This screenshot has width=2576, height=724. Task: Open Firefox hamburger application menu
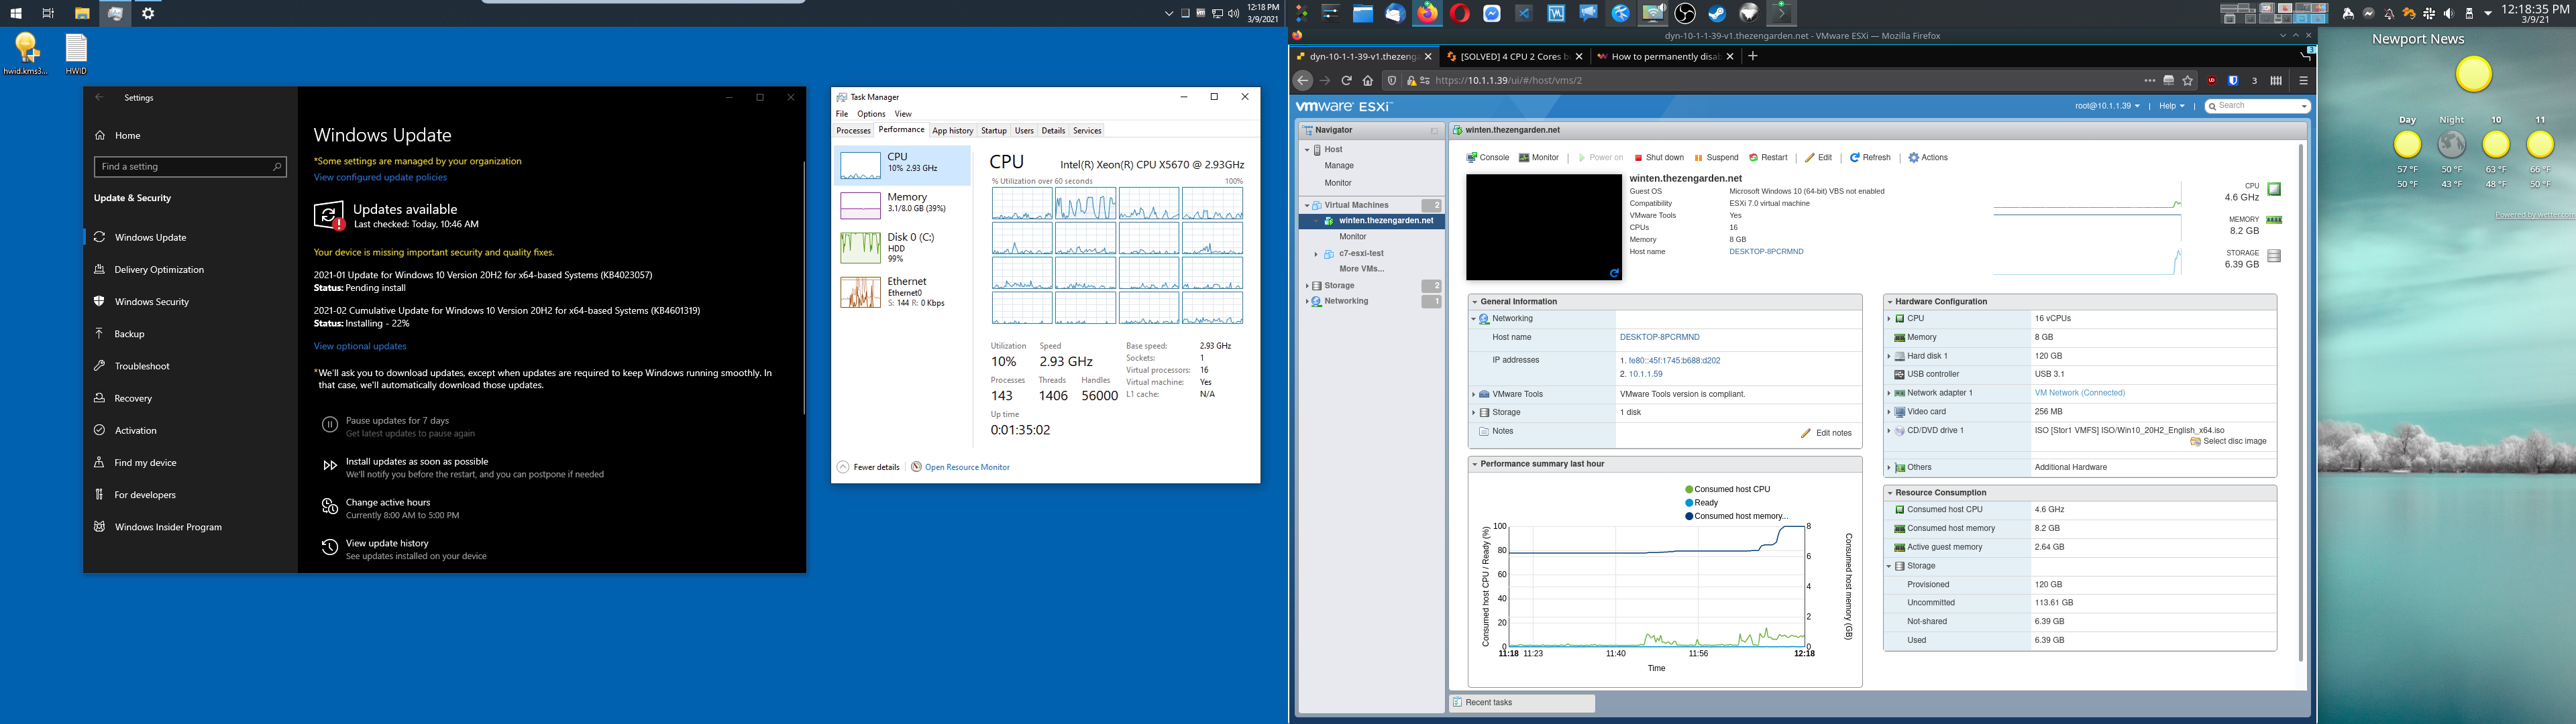2303,81
